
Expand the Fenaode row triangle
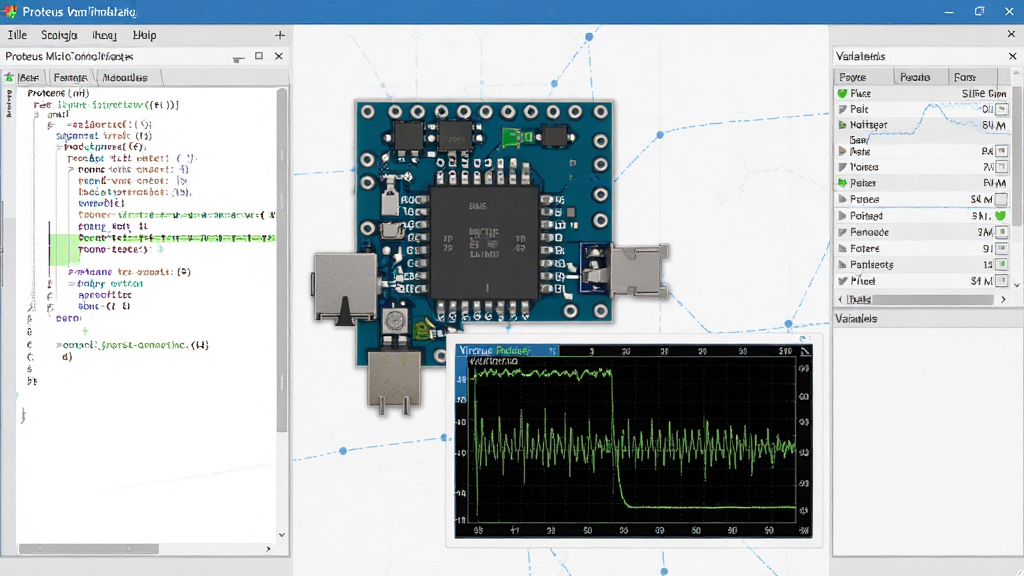point(842,232)
